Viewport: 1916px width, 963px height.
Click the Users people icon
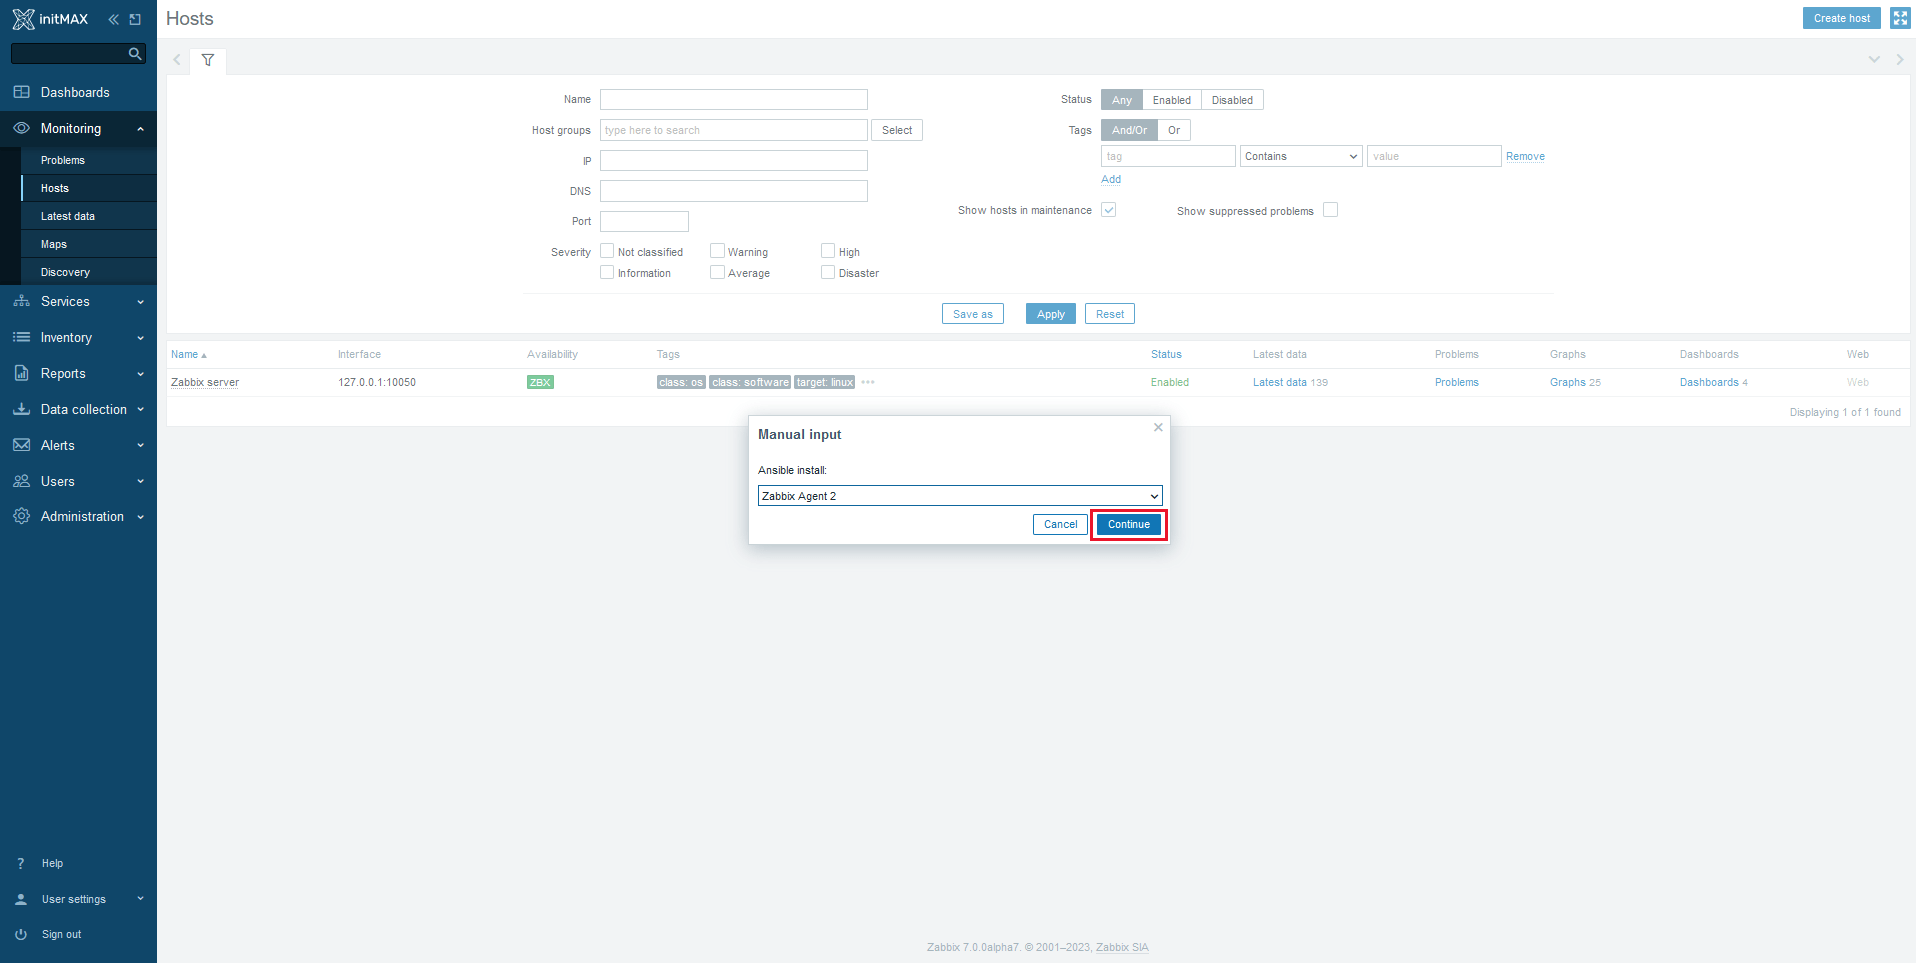click(x=21, y=481)
